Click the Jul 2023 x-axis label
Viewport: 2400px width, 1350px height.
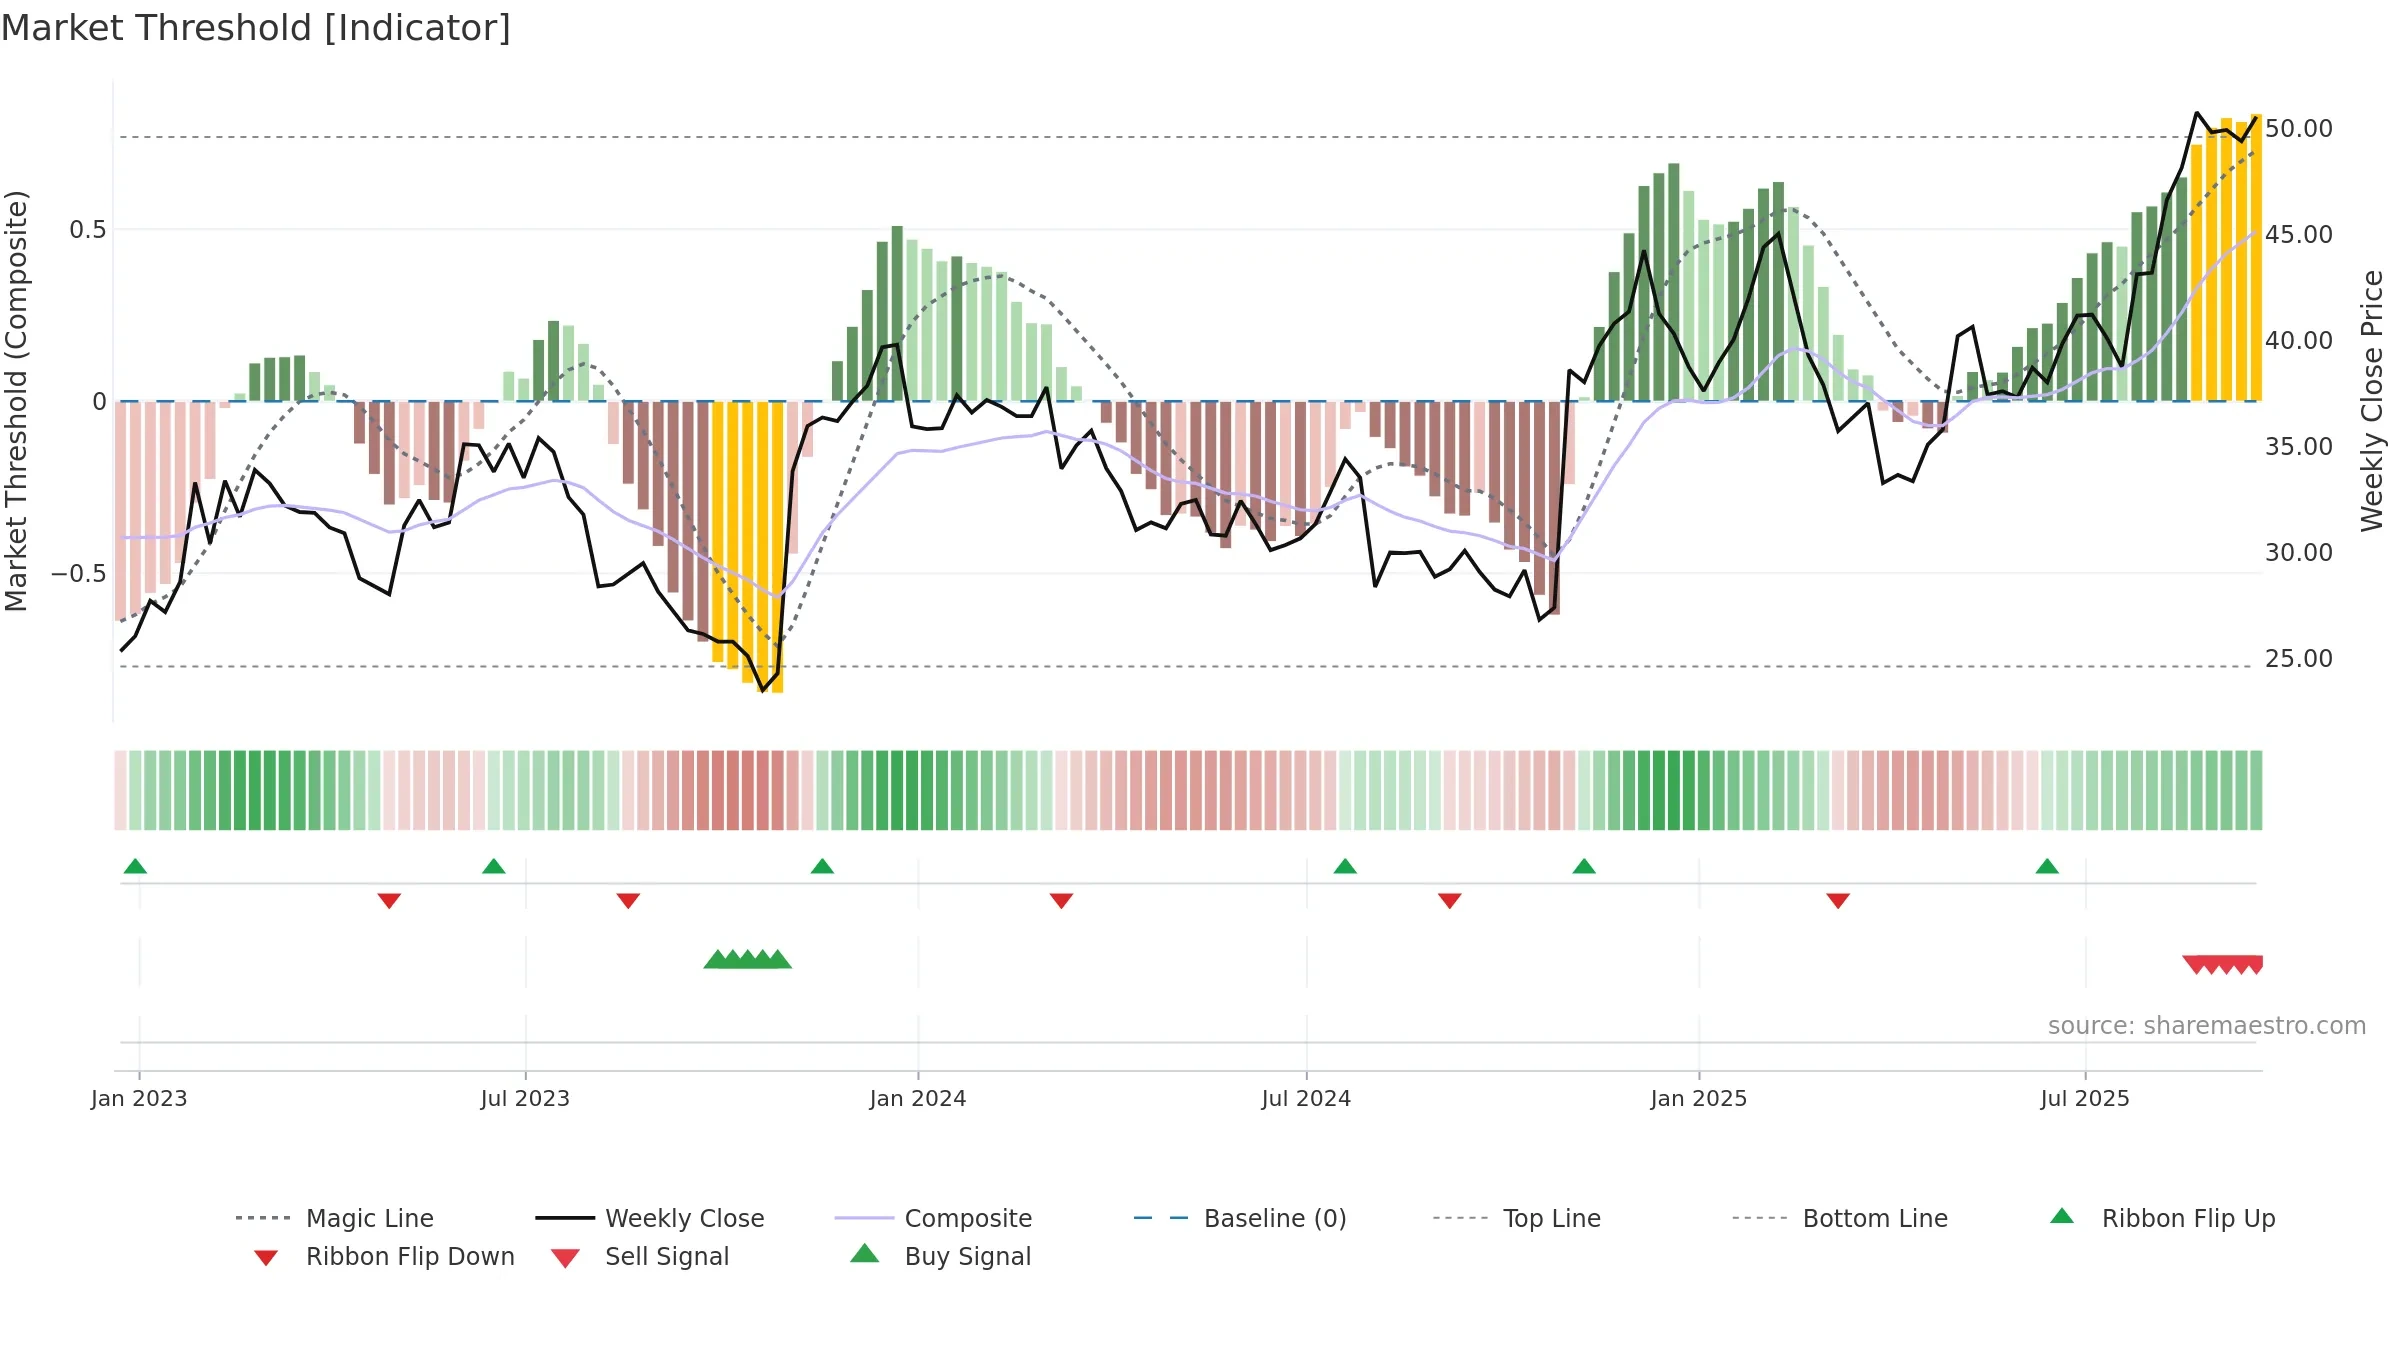525,1098
